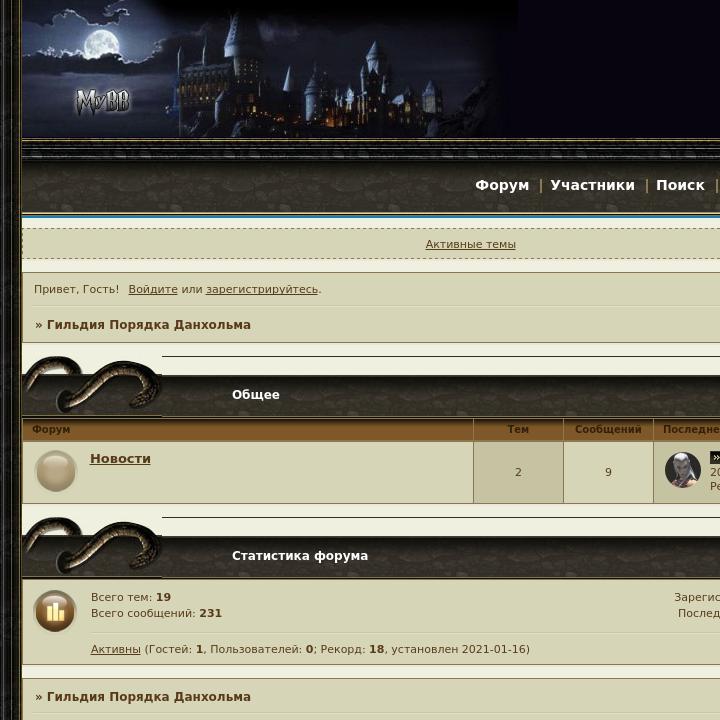720x720 pixels.
Task: Open the bottom Гильдия Порядка Данхольма breadcrumb
Action: 149,697
